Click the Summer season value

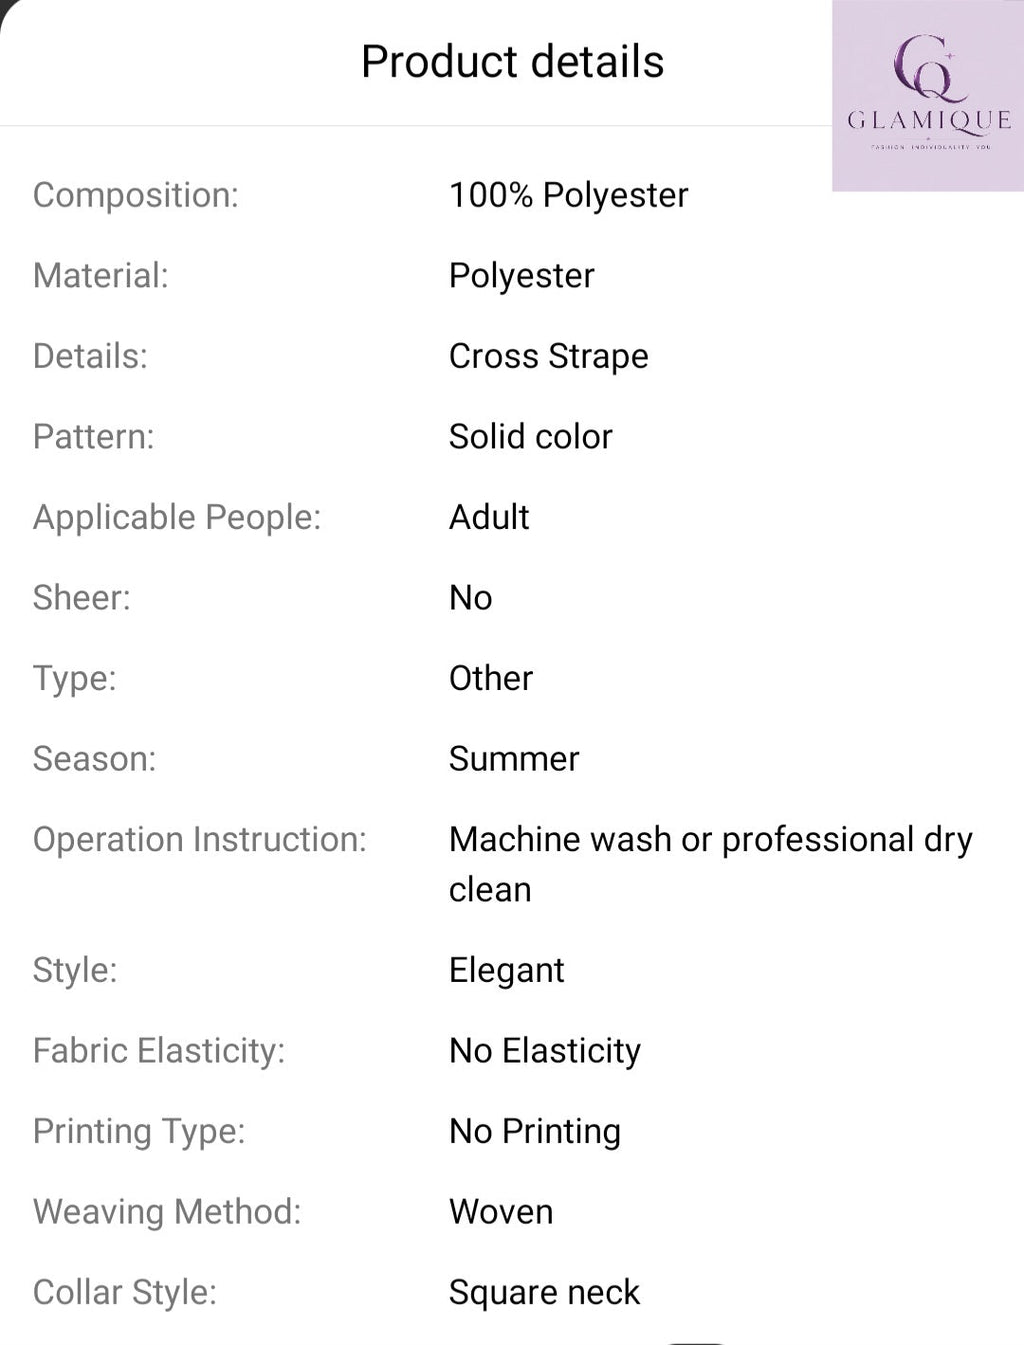[514, 759]
